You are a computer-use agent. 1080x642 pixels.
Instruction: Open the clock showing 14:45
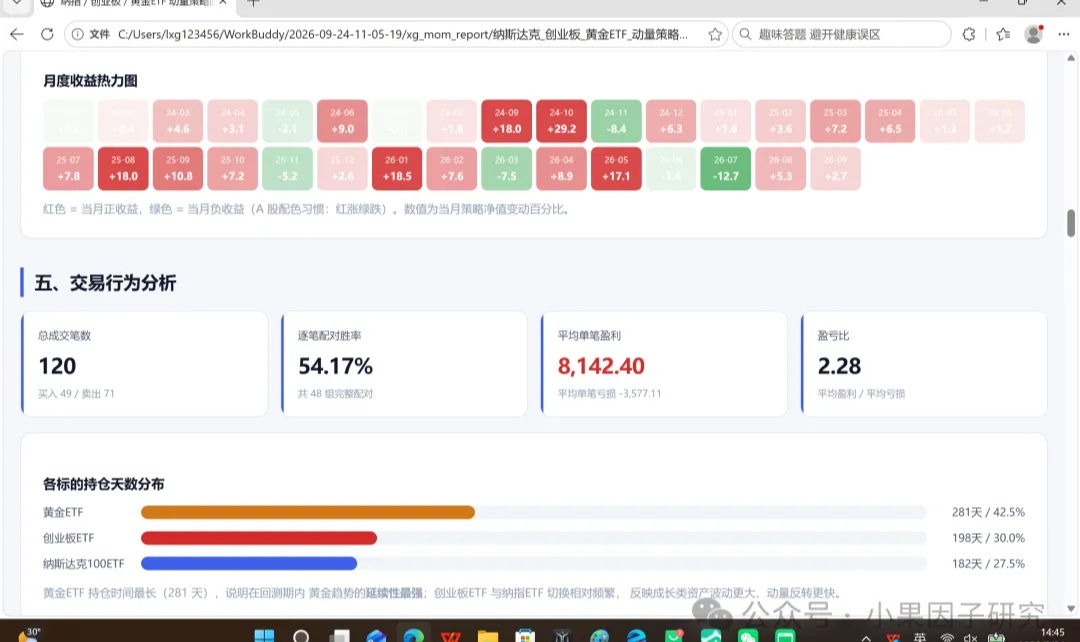coord(1052,632)
